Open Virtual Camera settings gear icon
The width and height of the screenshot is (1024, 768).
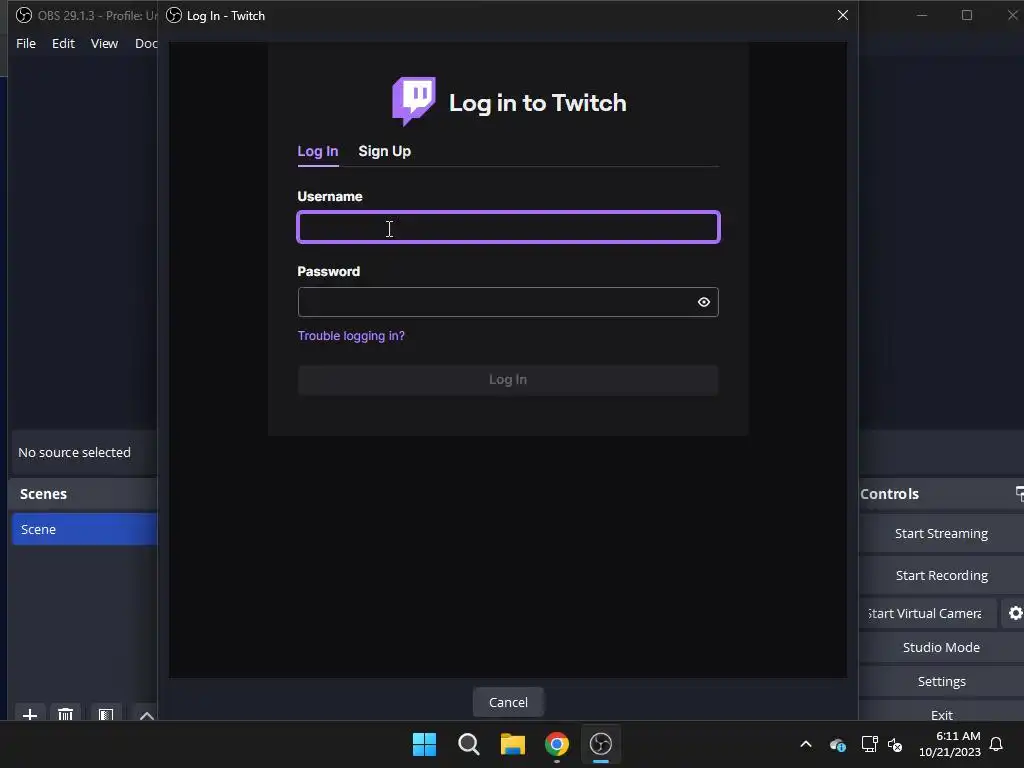(1015, 613)
